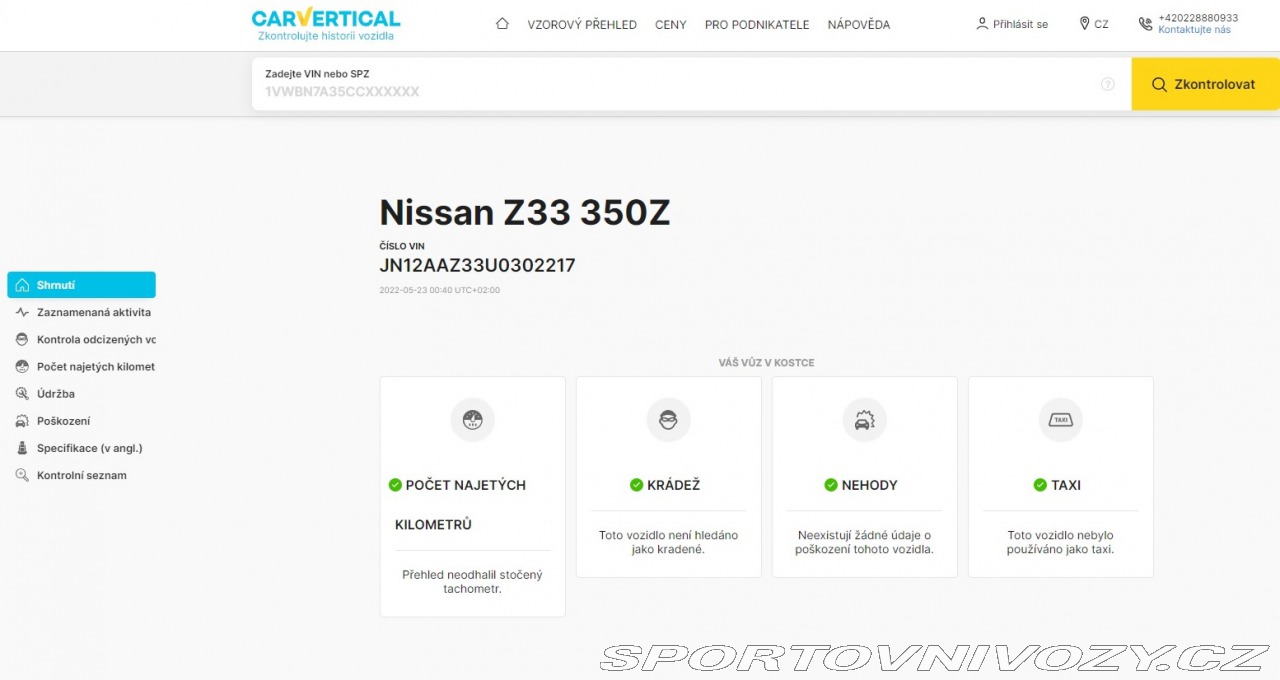This screenshot has height=680, width=1280.
Task: Open Vzorový přehled menu item
Action: pyautogui.click(x=582, y=25)
